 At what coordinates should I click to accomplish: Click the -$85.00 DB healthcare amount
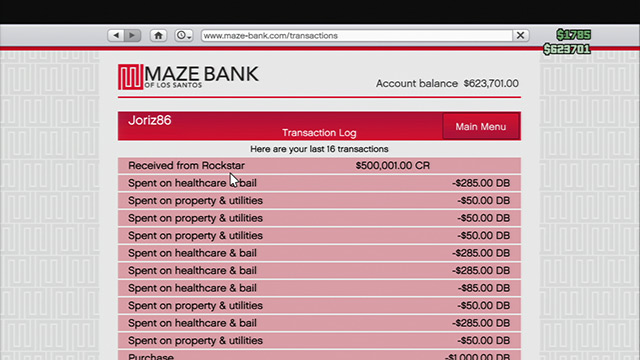[484, 288]
